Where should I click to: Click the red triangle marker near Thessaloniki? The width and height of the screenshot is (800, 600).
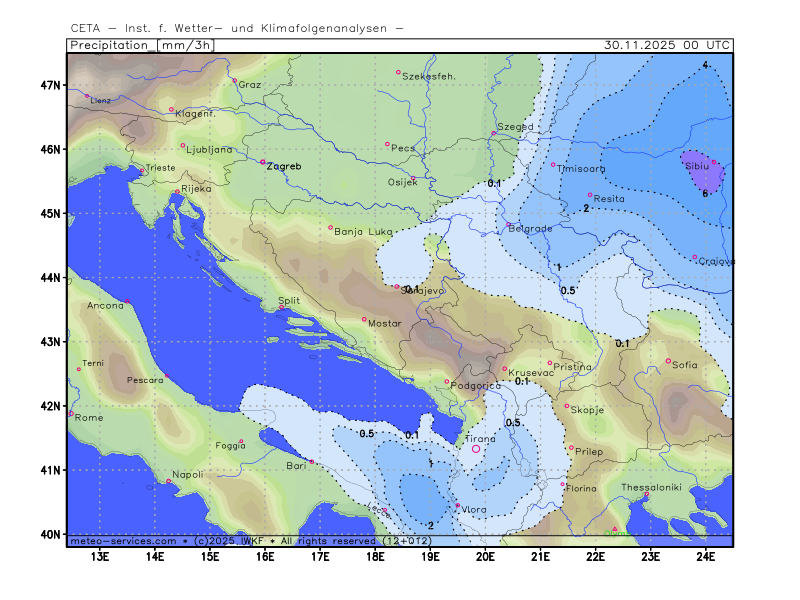pyautogui.click(x=615, y=529)
